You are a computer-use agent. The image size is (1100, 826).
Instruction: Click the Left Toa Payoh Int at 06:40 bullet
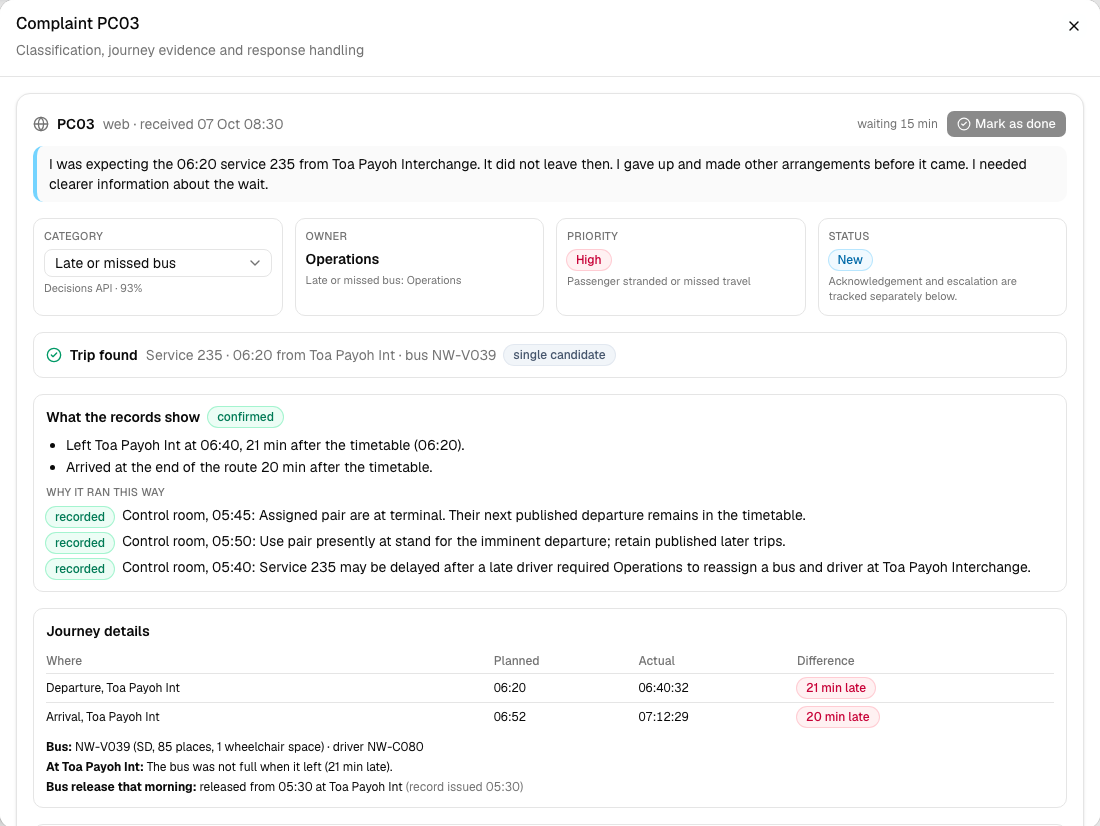tap(265, 445)
